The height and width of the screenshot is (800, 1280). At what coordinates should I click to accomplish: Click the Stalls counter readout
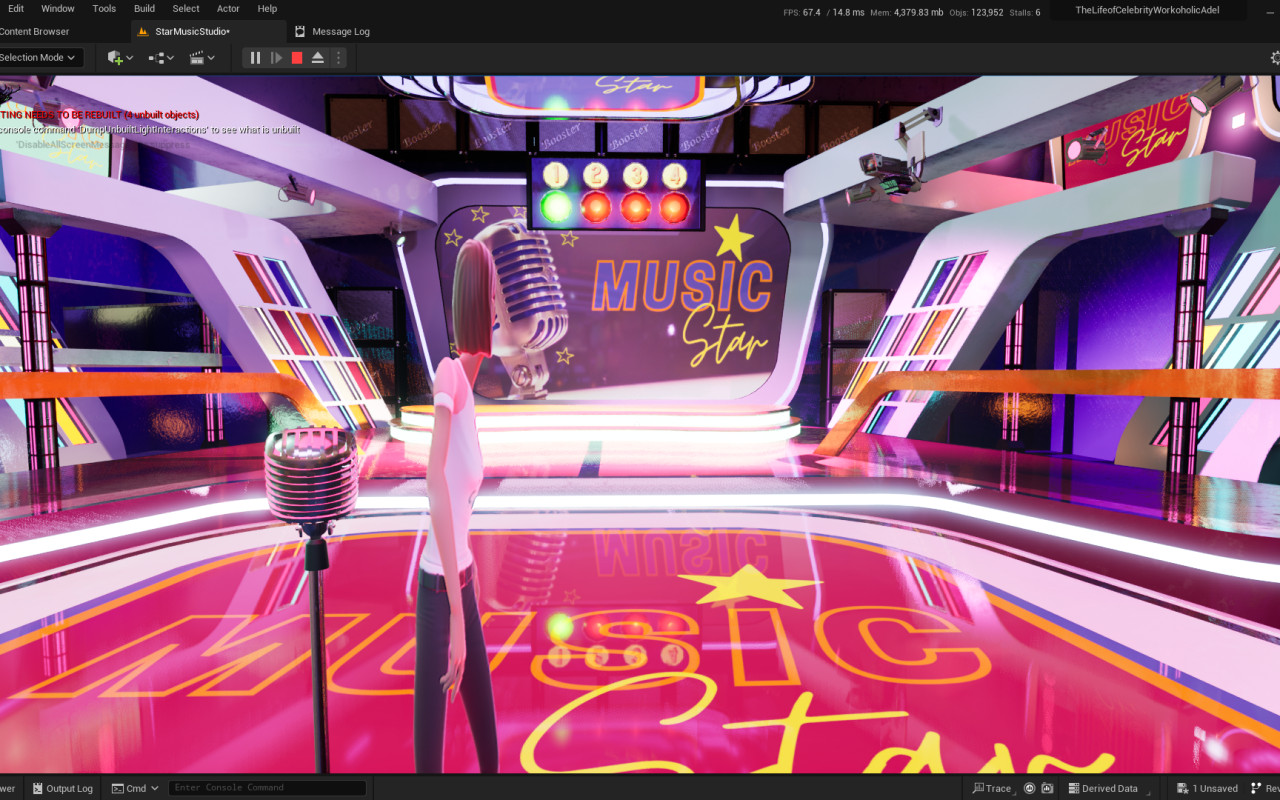point(1027,12)
